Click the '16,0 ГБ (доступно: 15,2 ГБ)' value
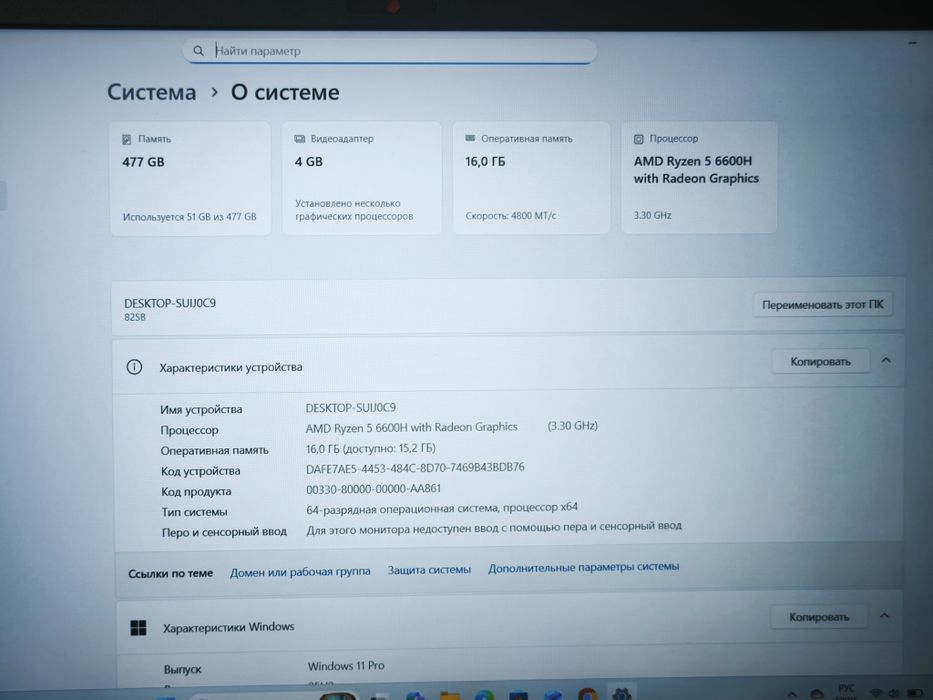933x700 pixels. point(371,448)
